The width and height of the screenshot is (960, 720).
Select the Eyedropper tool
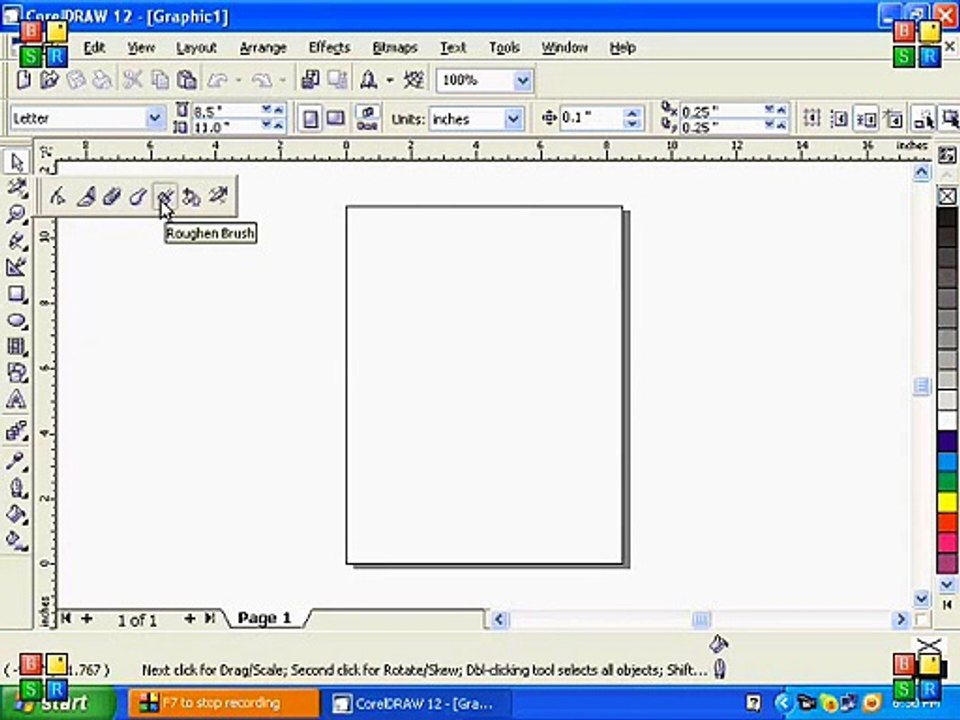(17, 460)
